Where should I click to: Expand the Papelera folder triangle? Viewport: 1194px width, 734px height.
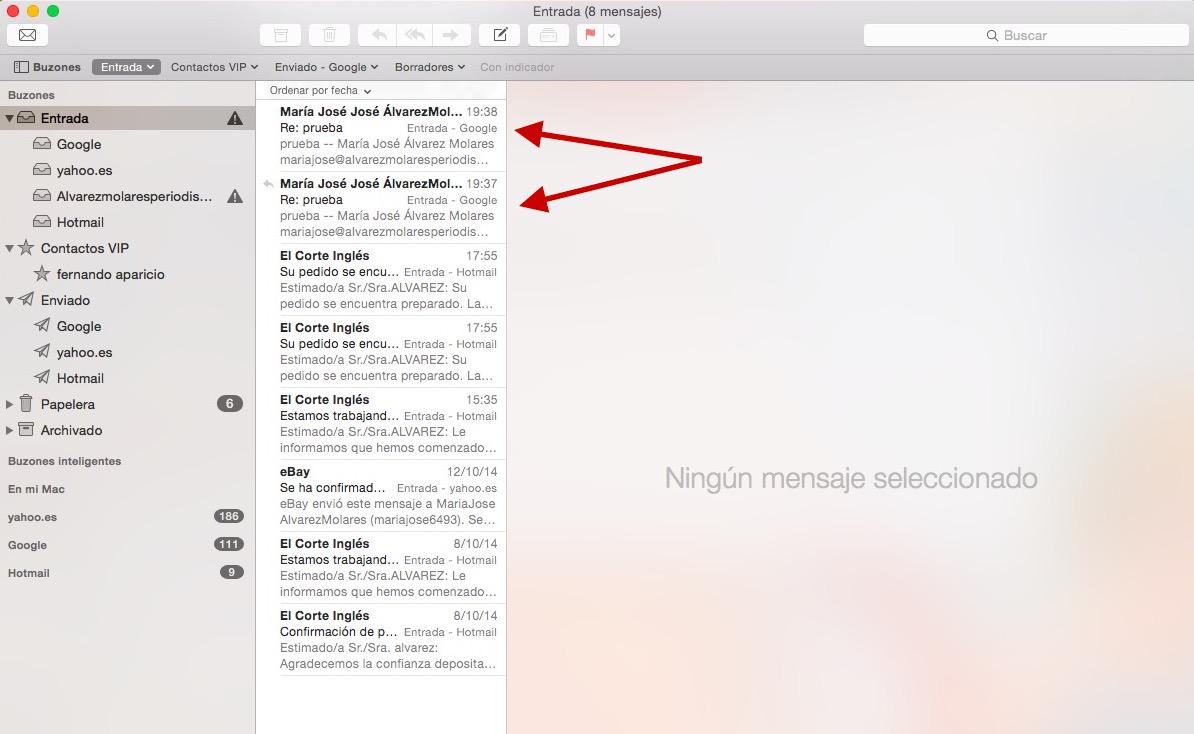[x=10, y=404]
